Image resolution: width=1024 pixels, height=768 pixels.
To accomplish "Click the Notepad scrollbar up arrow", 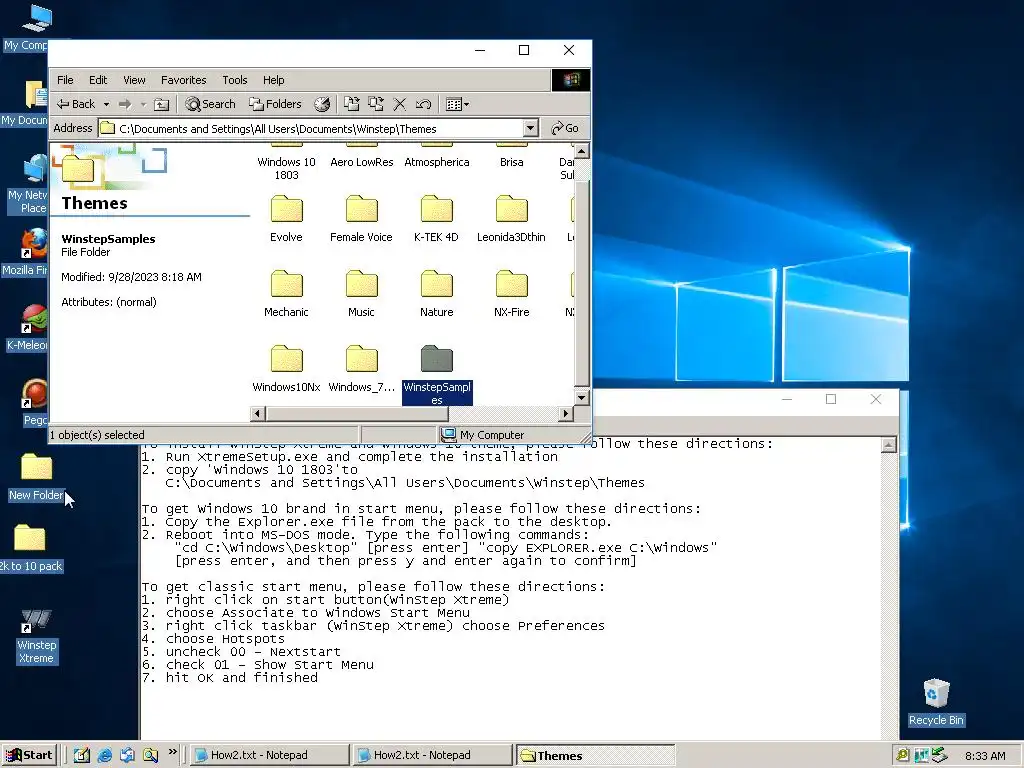I will 888,445.
